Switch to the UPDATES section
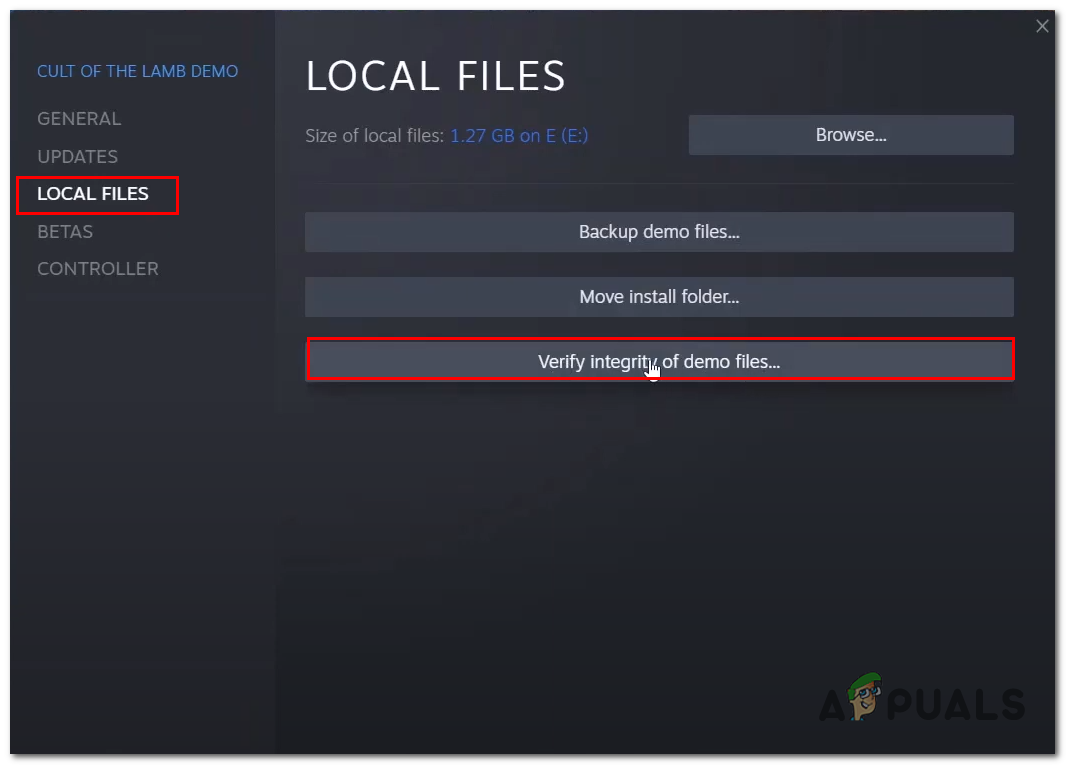The width and height of the screenshot is (1066, 765). (x=78, y=156)
